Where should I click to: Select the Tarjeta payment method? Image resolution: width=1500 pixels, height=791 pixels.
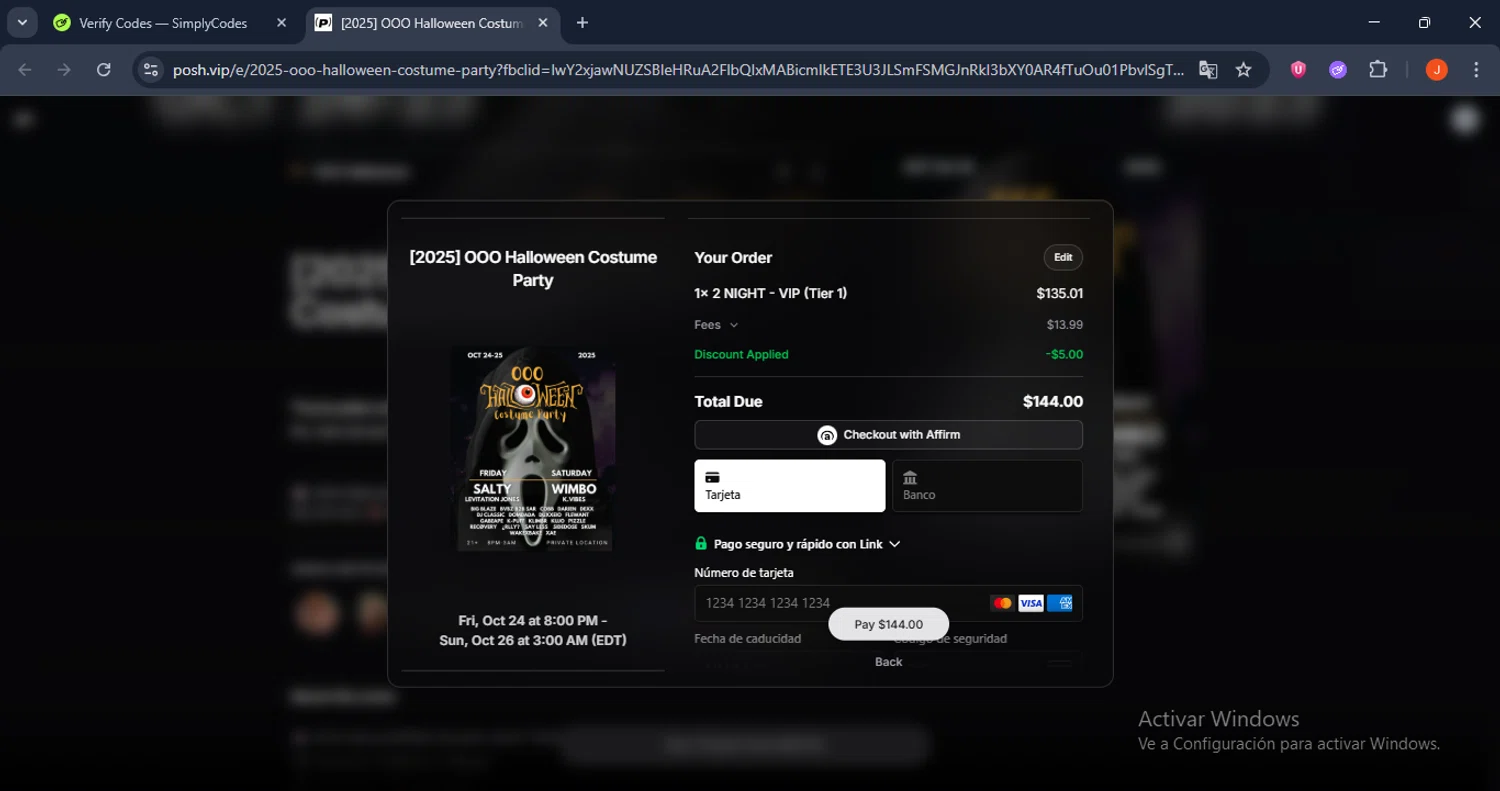[790, 486]
